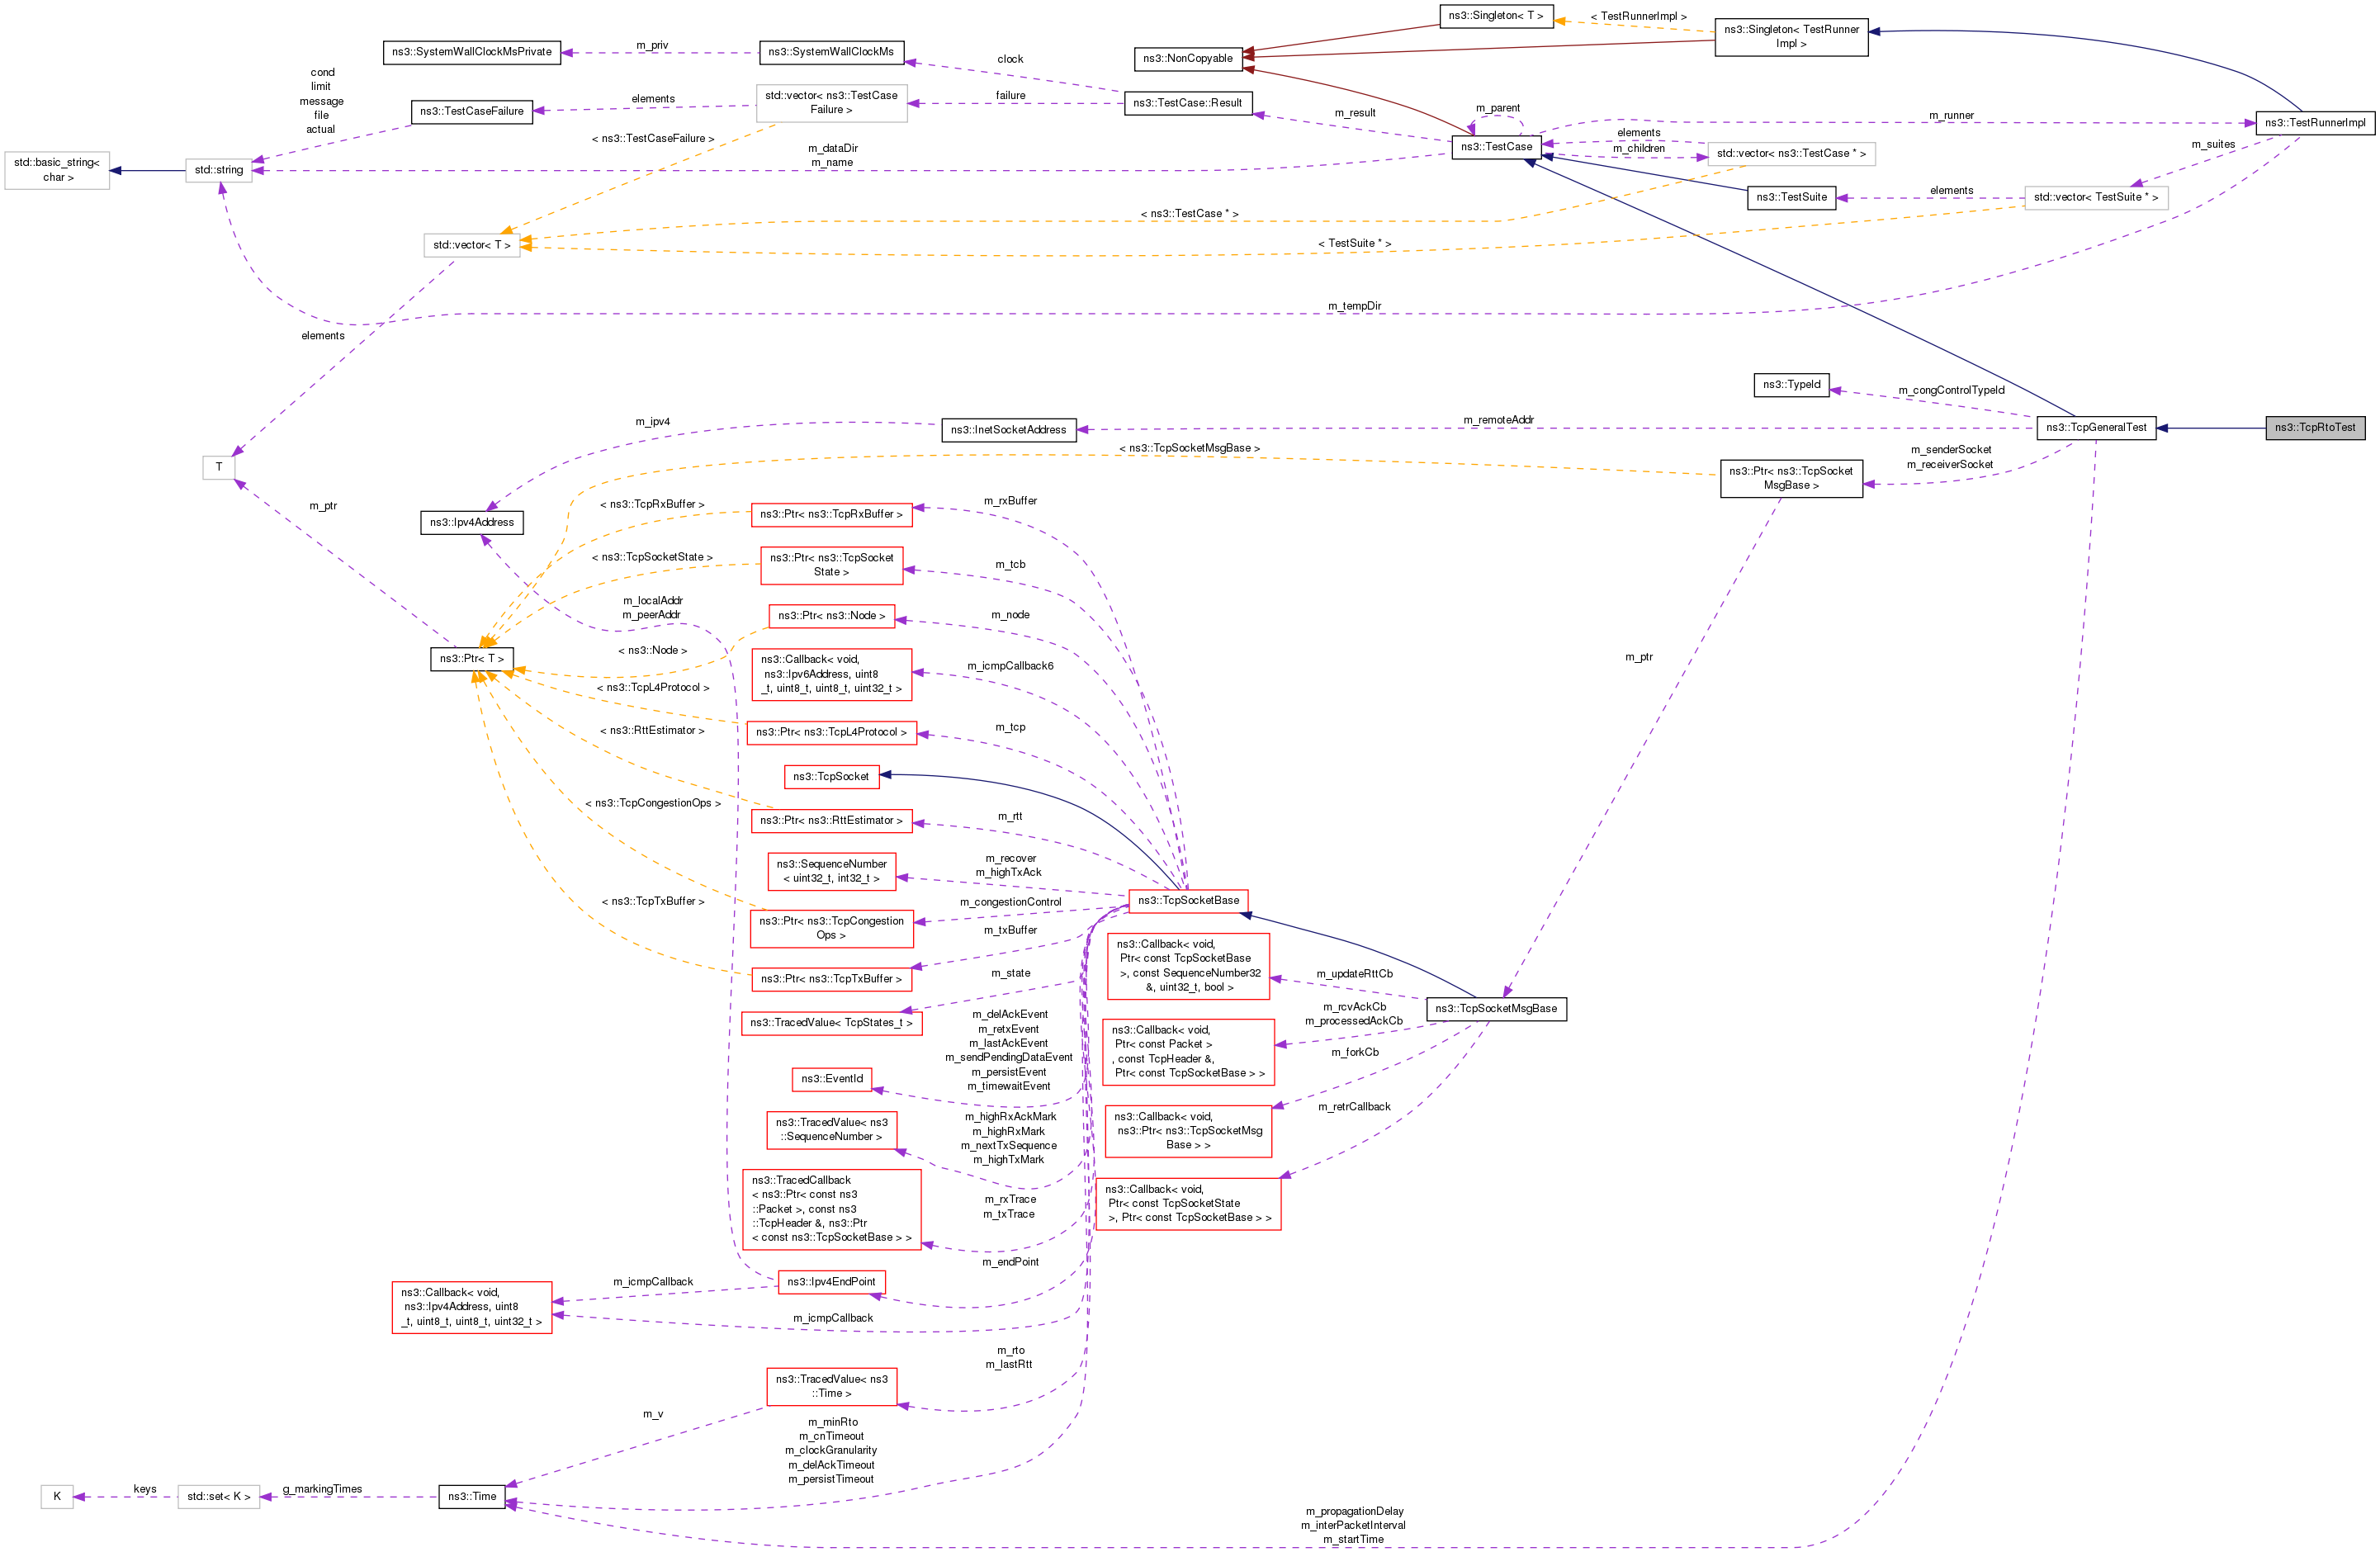Select std::basic_string< char > node
This screenshot has height=1552, width=2380.
(x=57, y=170)
